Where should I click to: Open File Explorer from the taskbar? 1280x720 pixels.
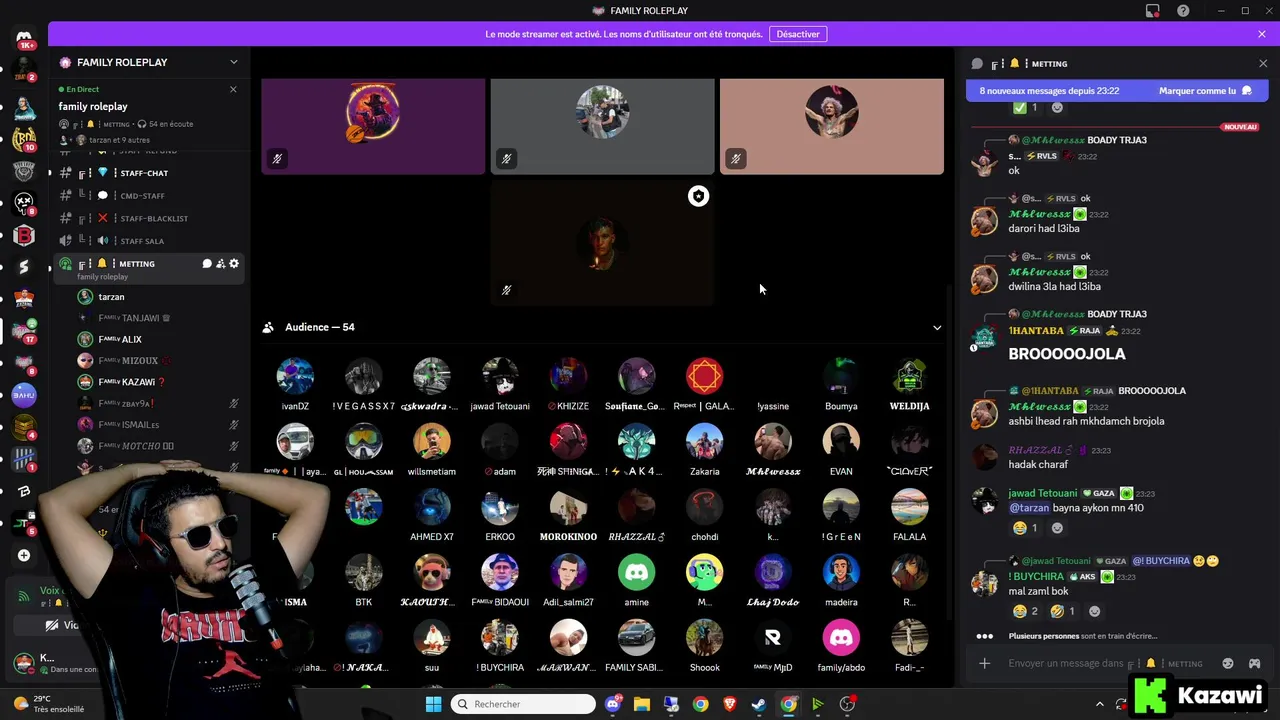(x=641, y=704)
